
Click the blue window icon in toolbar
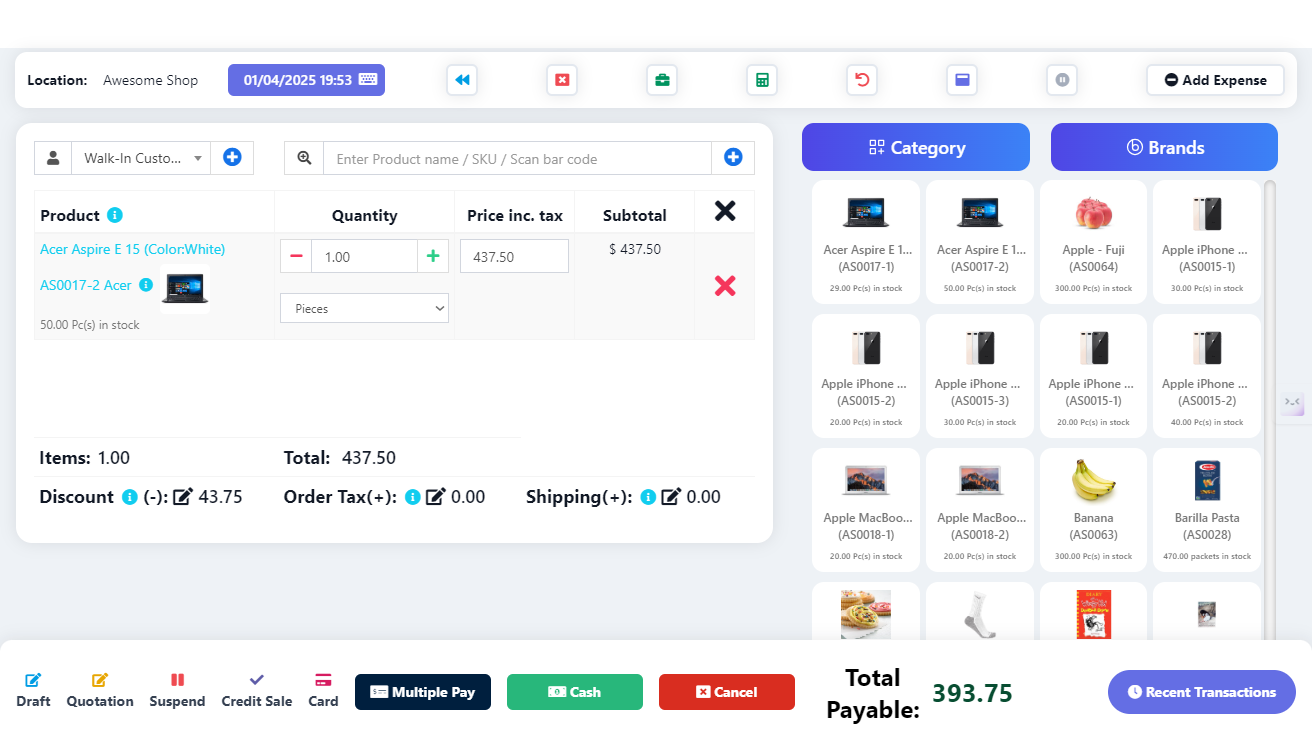962,80
